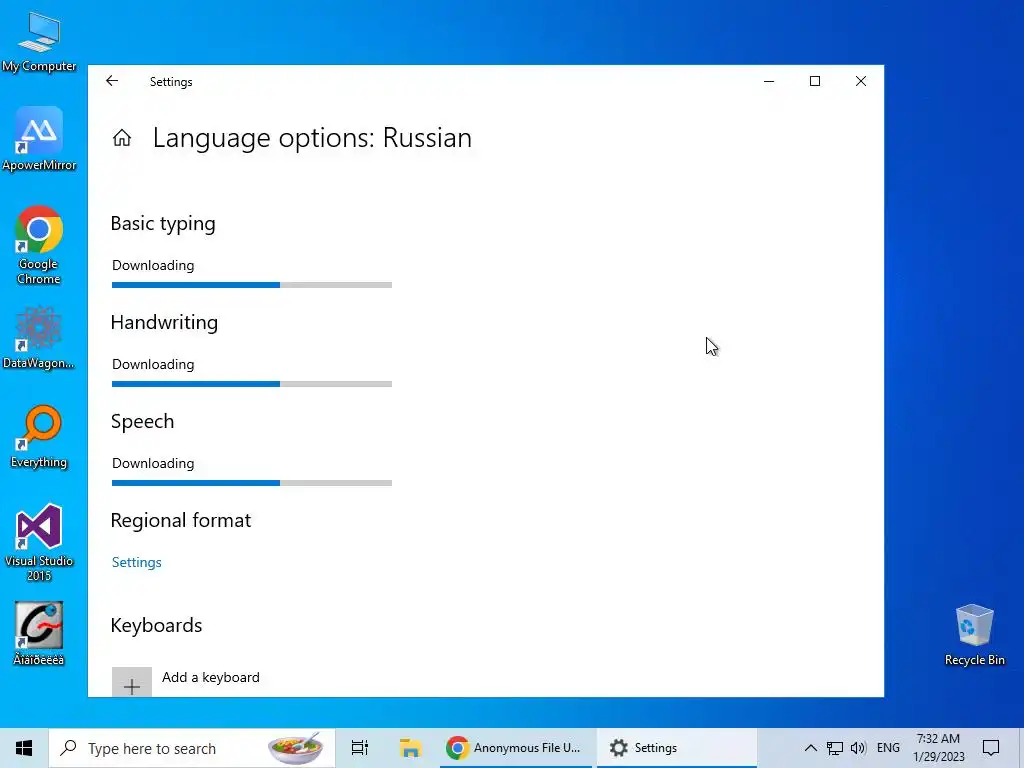
Task: Open the Windows Start menu
Action: (x=24, y=748)
